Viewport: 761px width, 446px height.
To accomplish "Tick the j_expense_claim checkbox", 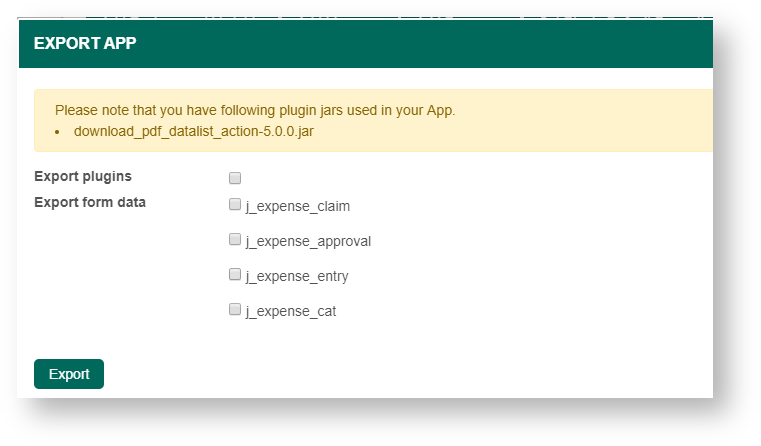I will tap(235, 205).
